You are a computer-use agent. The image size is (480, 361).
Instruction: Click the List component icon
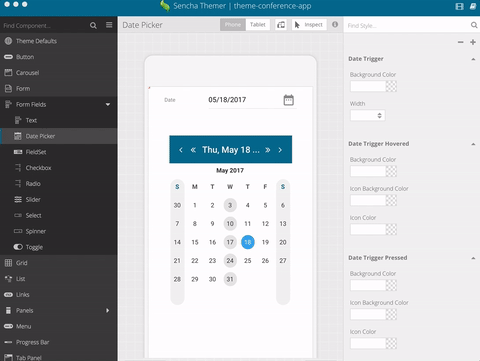pos(8,279)
